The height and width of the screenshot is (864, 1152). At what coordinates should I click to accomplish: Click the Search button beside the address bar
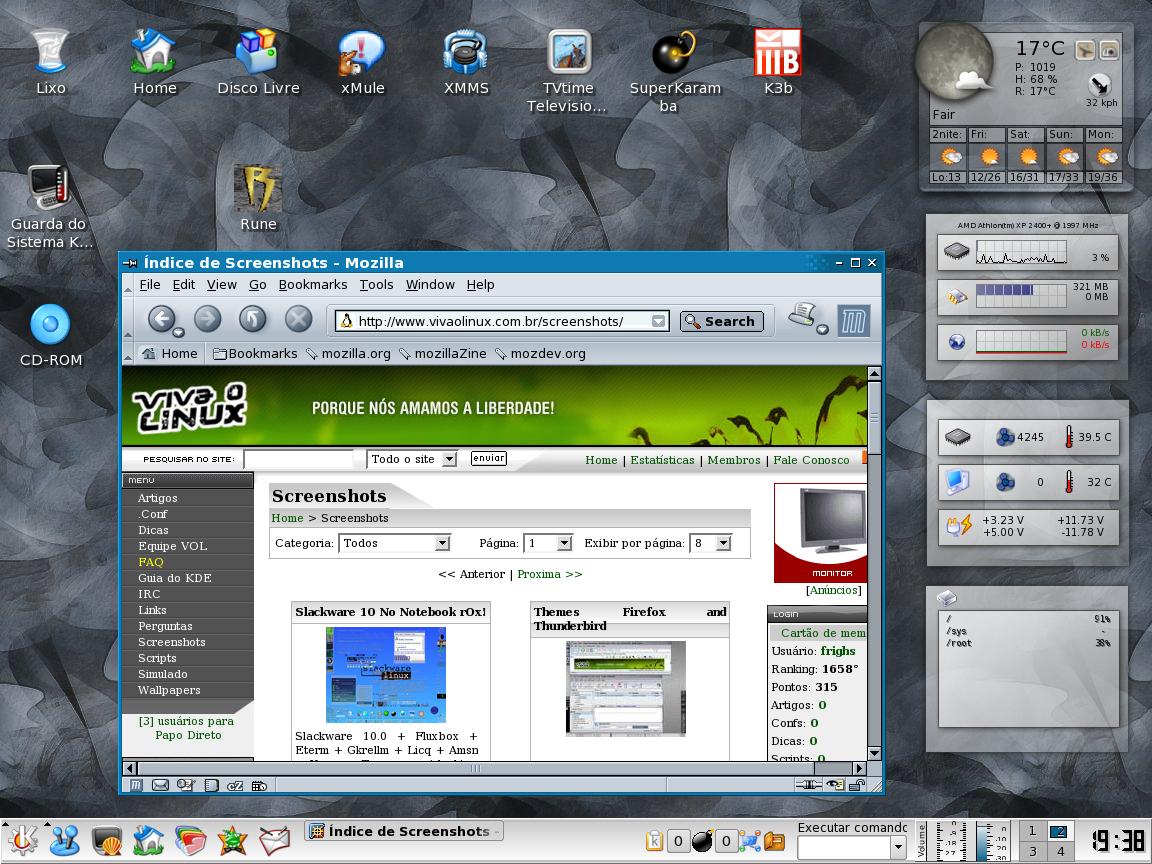coord(721,321)
